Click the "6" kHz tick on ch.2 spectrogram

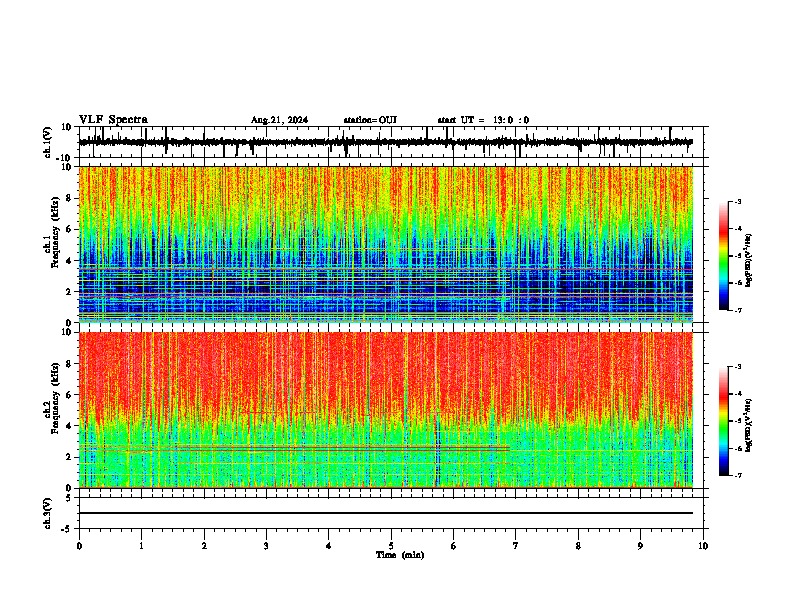click(70, 395)
